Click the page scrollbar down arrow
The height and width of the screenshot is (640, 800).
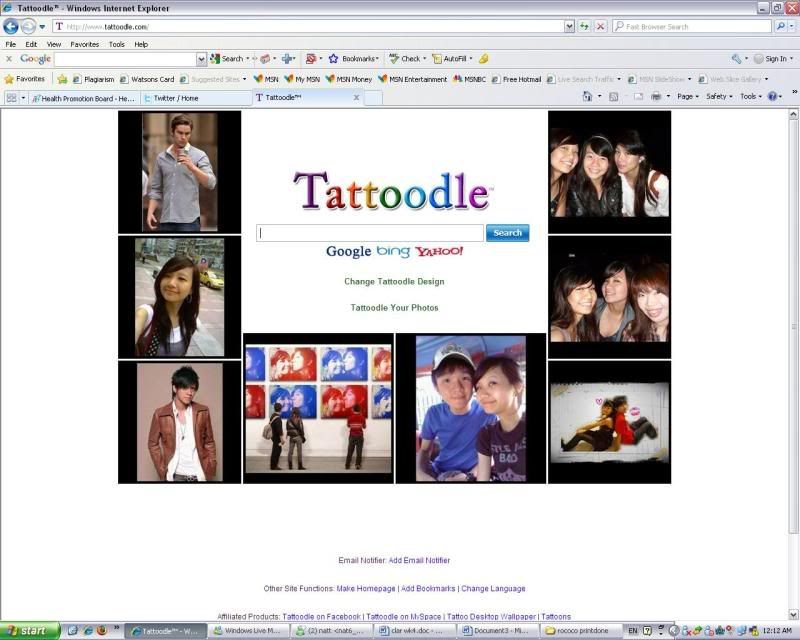[793, 614]
